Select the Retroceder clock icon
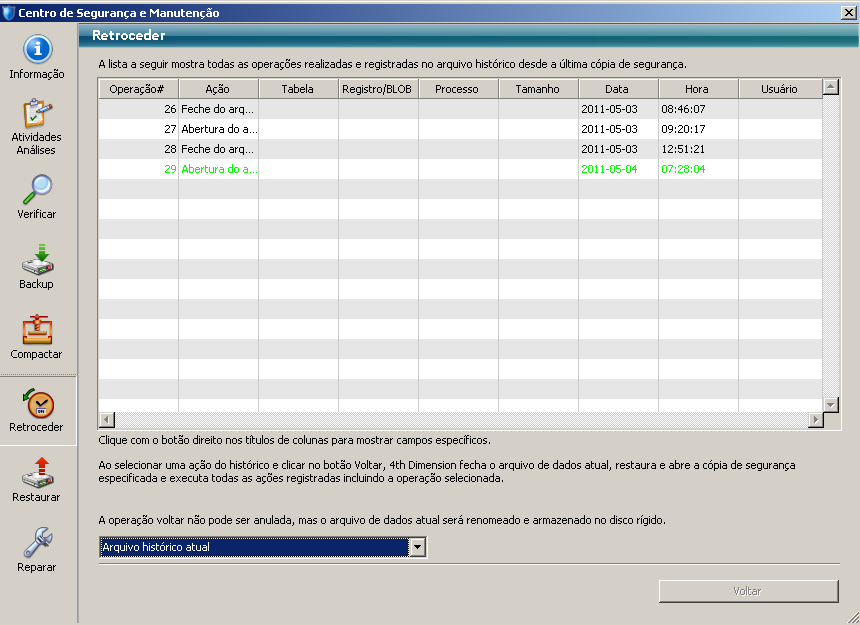Viewport: 860px width, 625px height. pyautogui.click(x=37, y=402)
